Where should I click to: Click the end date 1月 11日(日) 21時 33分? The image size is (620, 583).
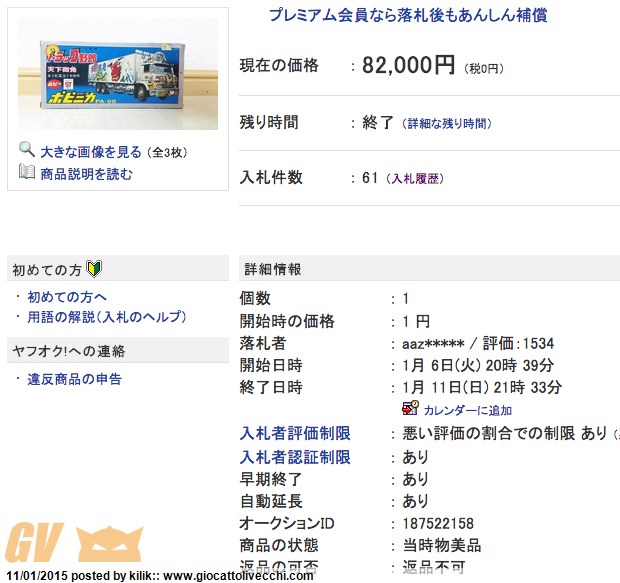pos(482,387)
